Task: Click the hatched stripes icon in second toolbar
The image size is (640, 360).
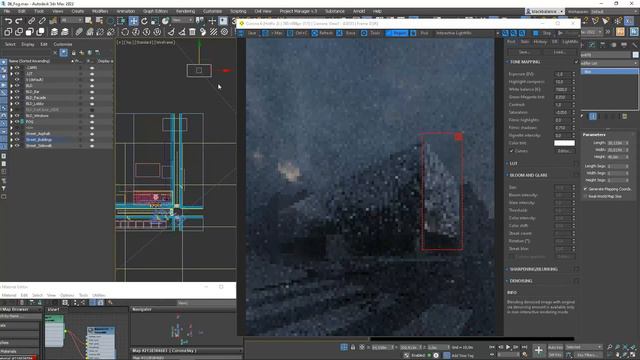Action: 213,31
